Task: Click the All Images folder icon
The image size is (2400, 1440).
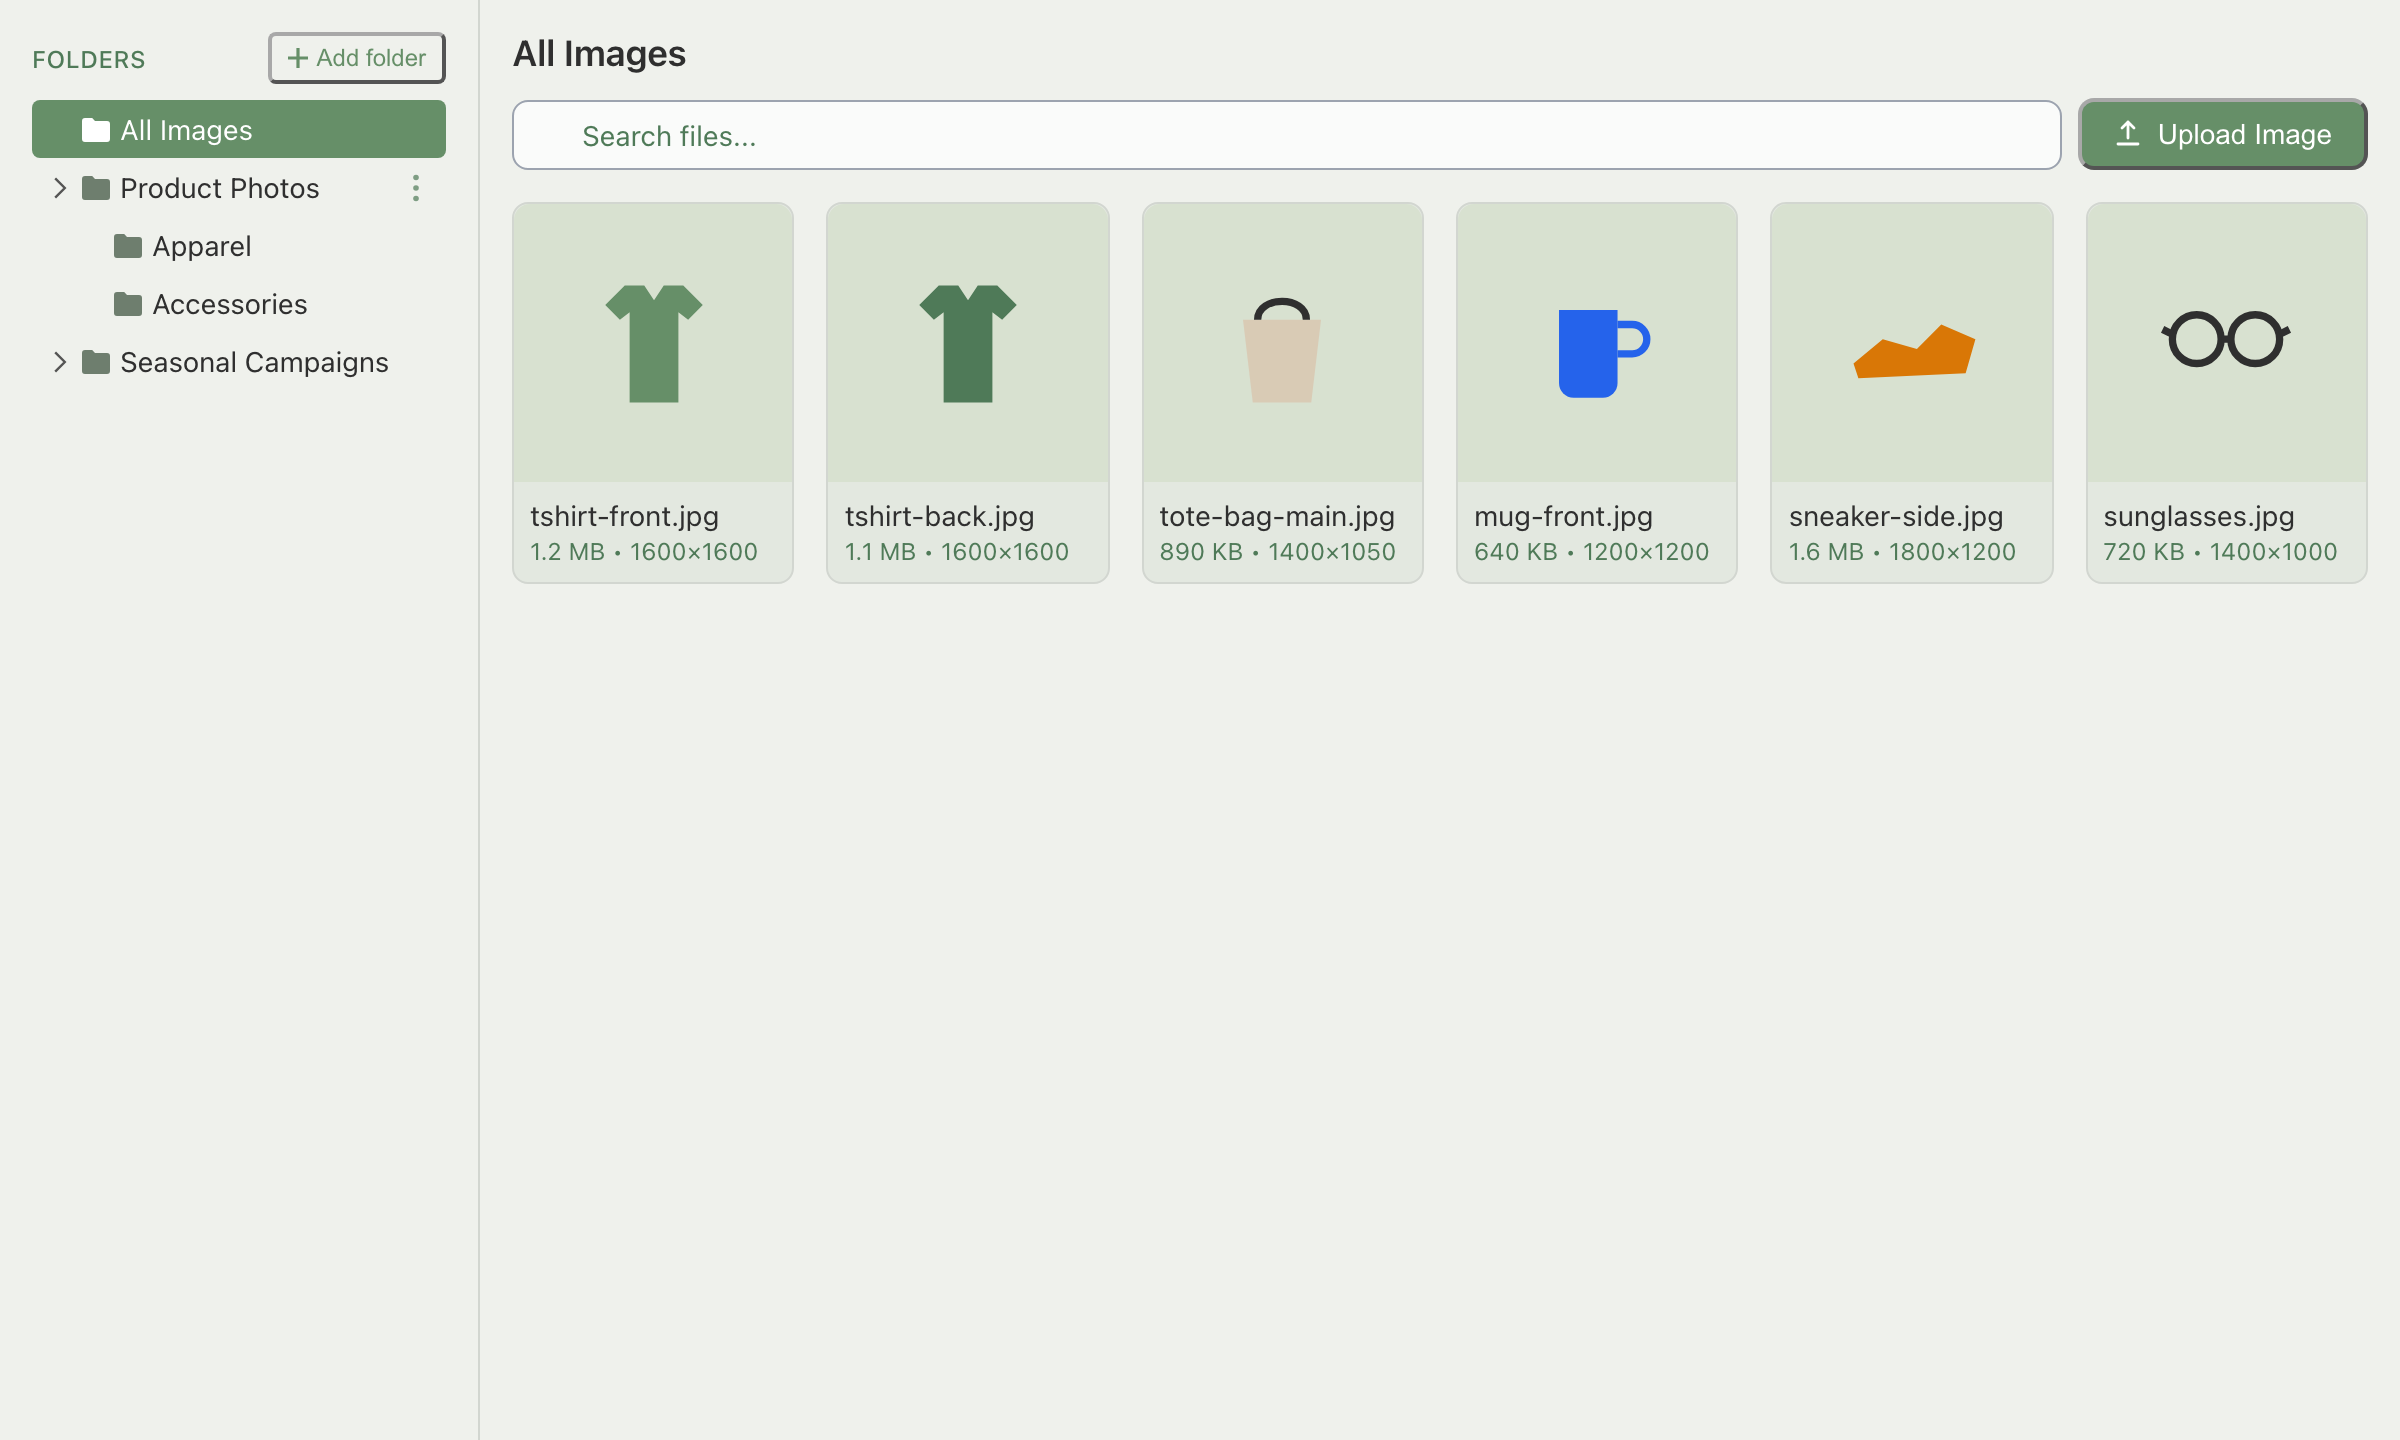Action: (x=95, y=130)
